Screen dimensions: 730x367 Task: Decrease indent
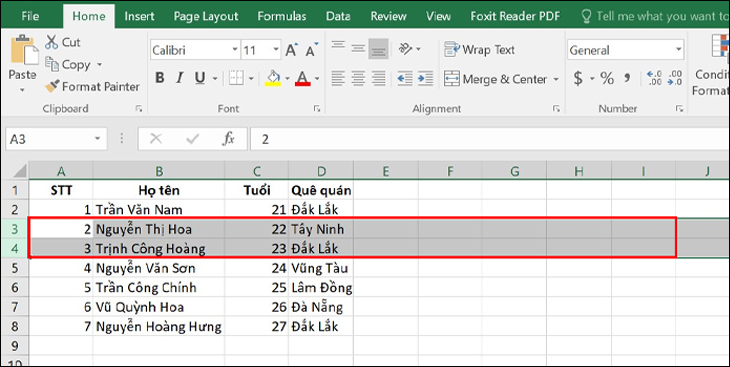[x=405, y=78]
